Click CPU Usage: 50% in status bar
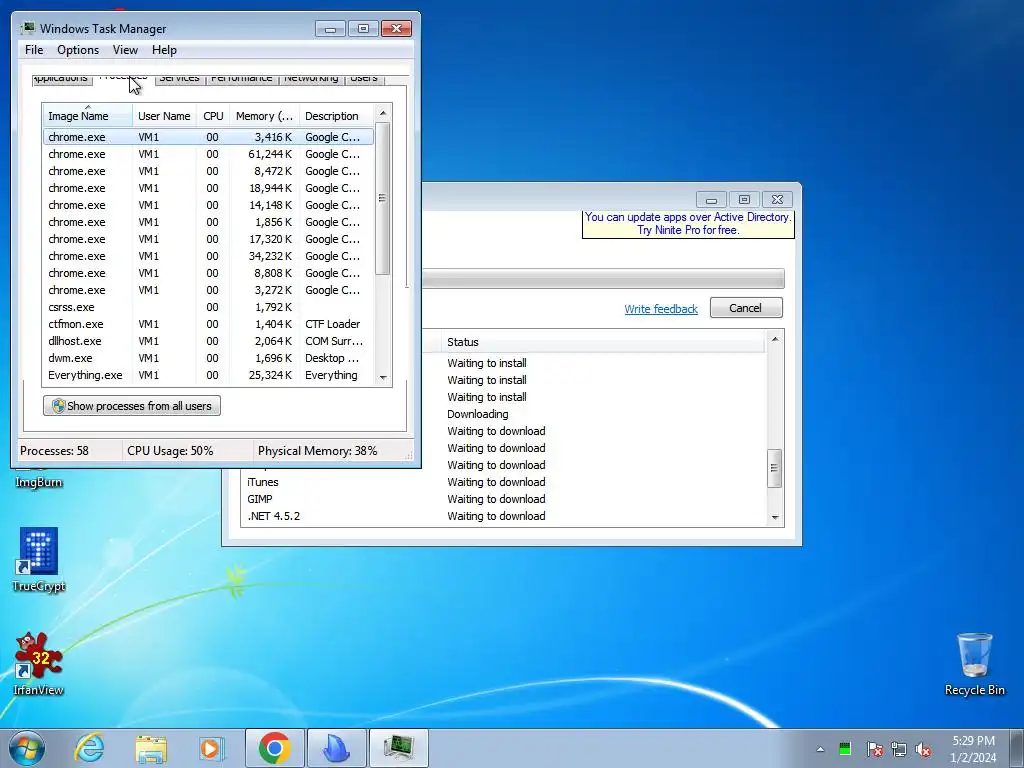 170,451
